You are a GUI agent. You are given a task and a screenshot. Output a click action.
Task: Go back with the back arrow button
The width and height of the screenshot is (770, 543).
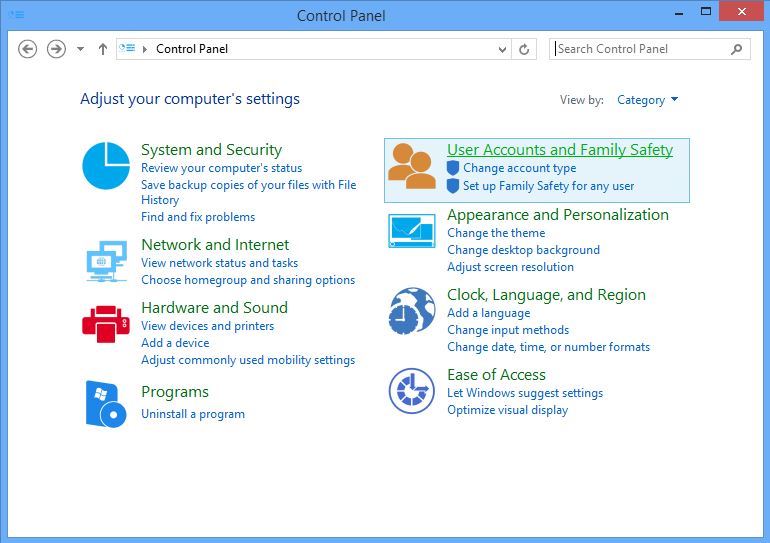(28, 49)
